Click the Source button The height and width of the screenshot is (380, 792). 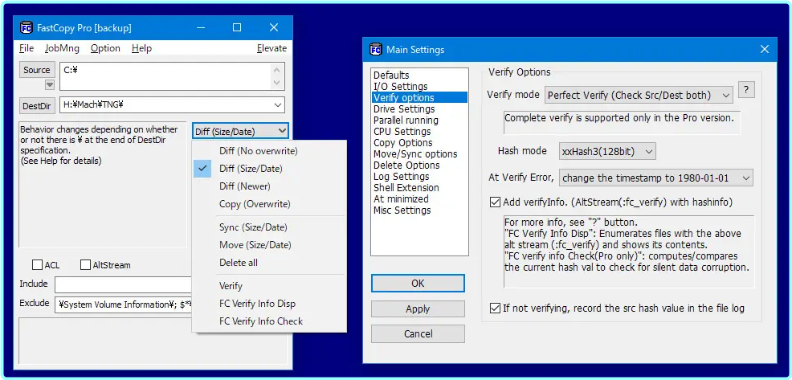36,70
